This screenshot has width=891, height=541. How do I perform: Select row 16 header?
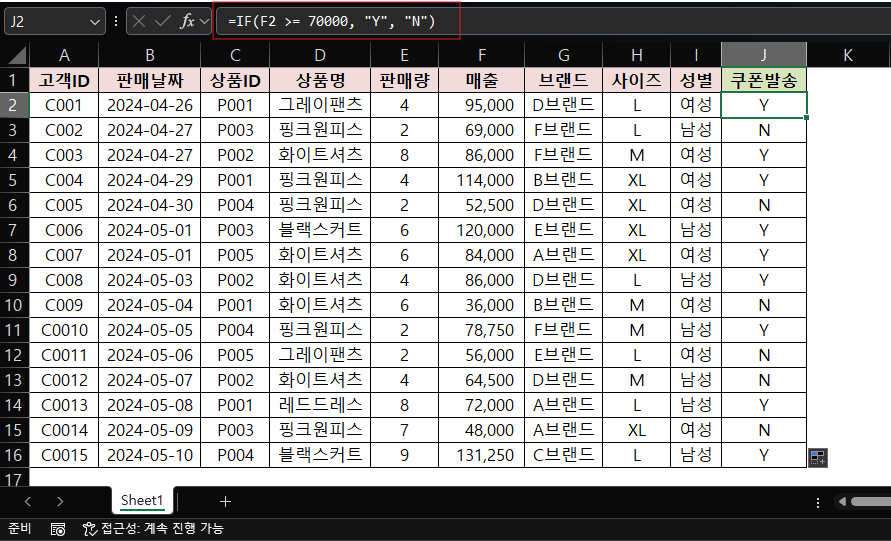click(x=14, y=455)
